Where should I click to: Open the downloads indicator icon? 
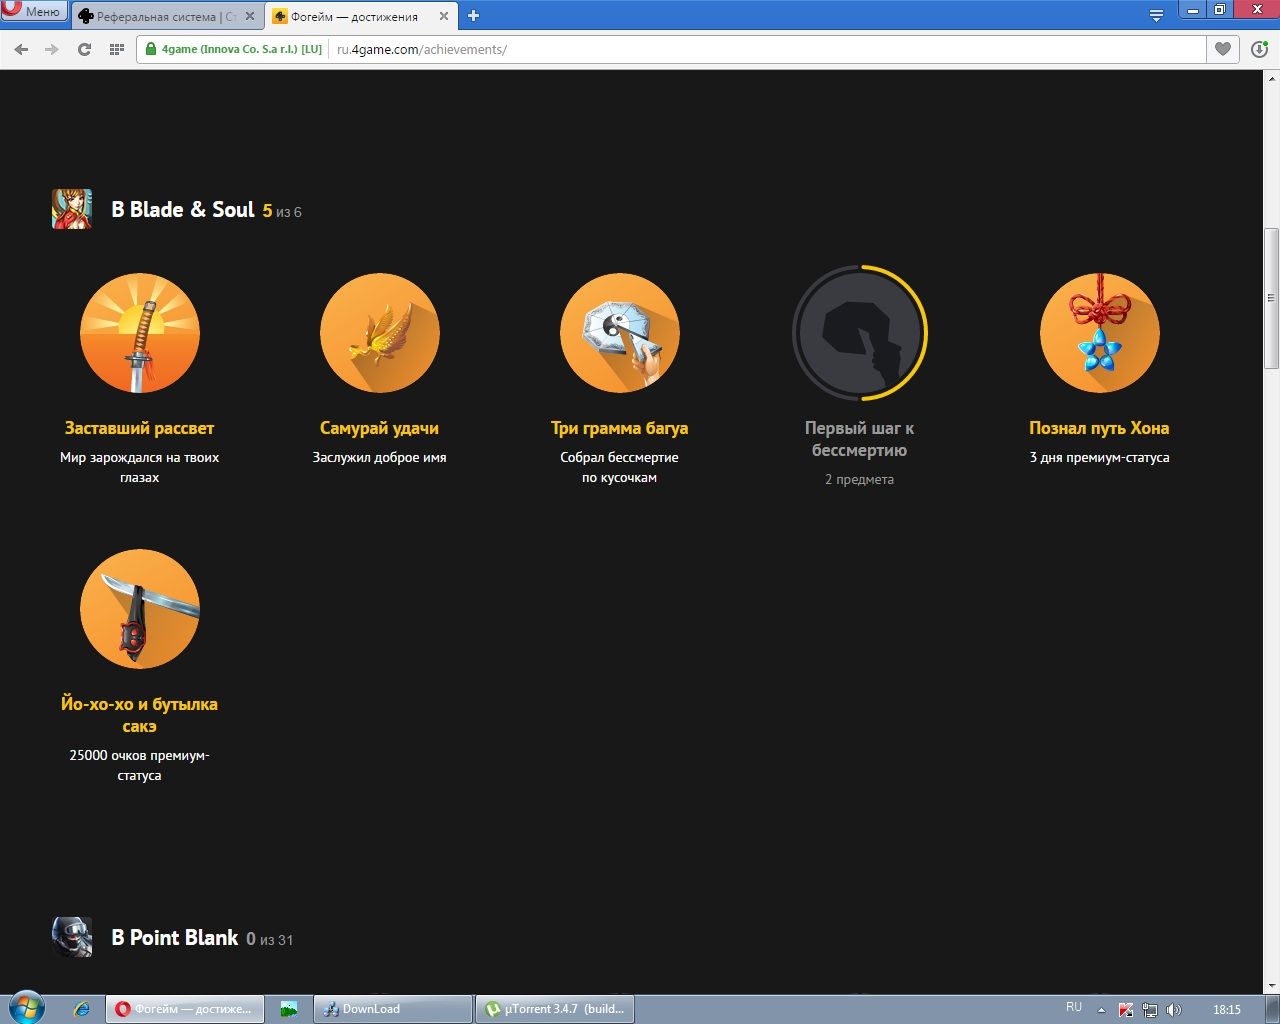coord(1259,49)
